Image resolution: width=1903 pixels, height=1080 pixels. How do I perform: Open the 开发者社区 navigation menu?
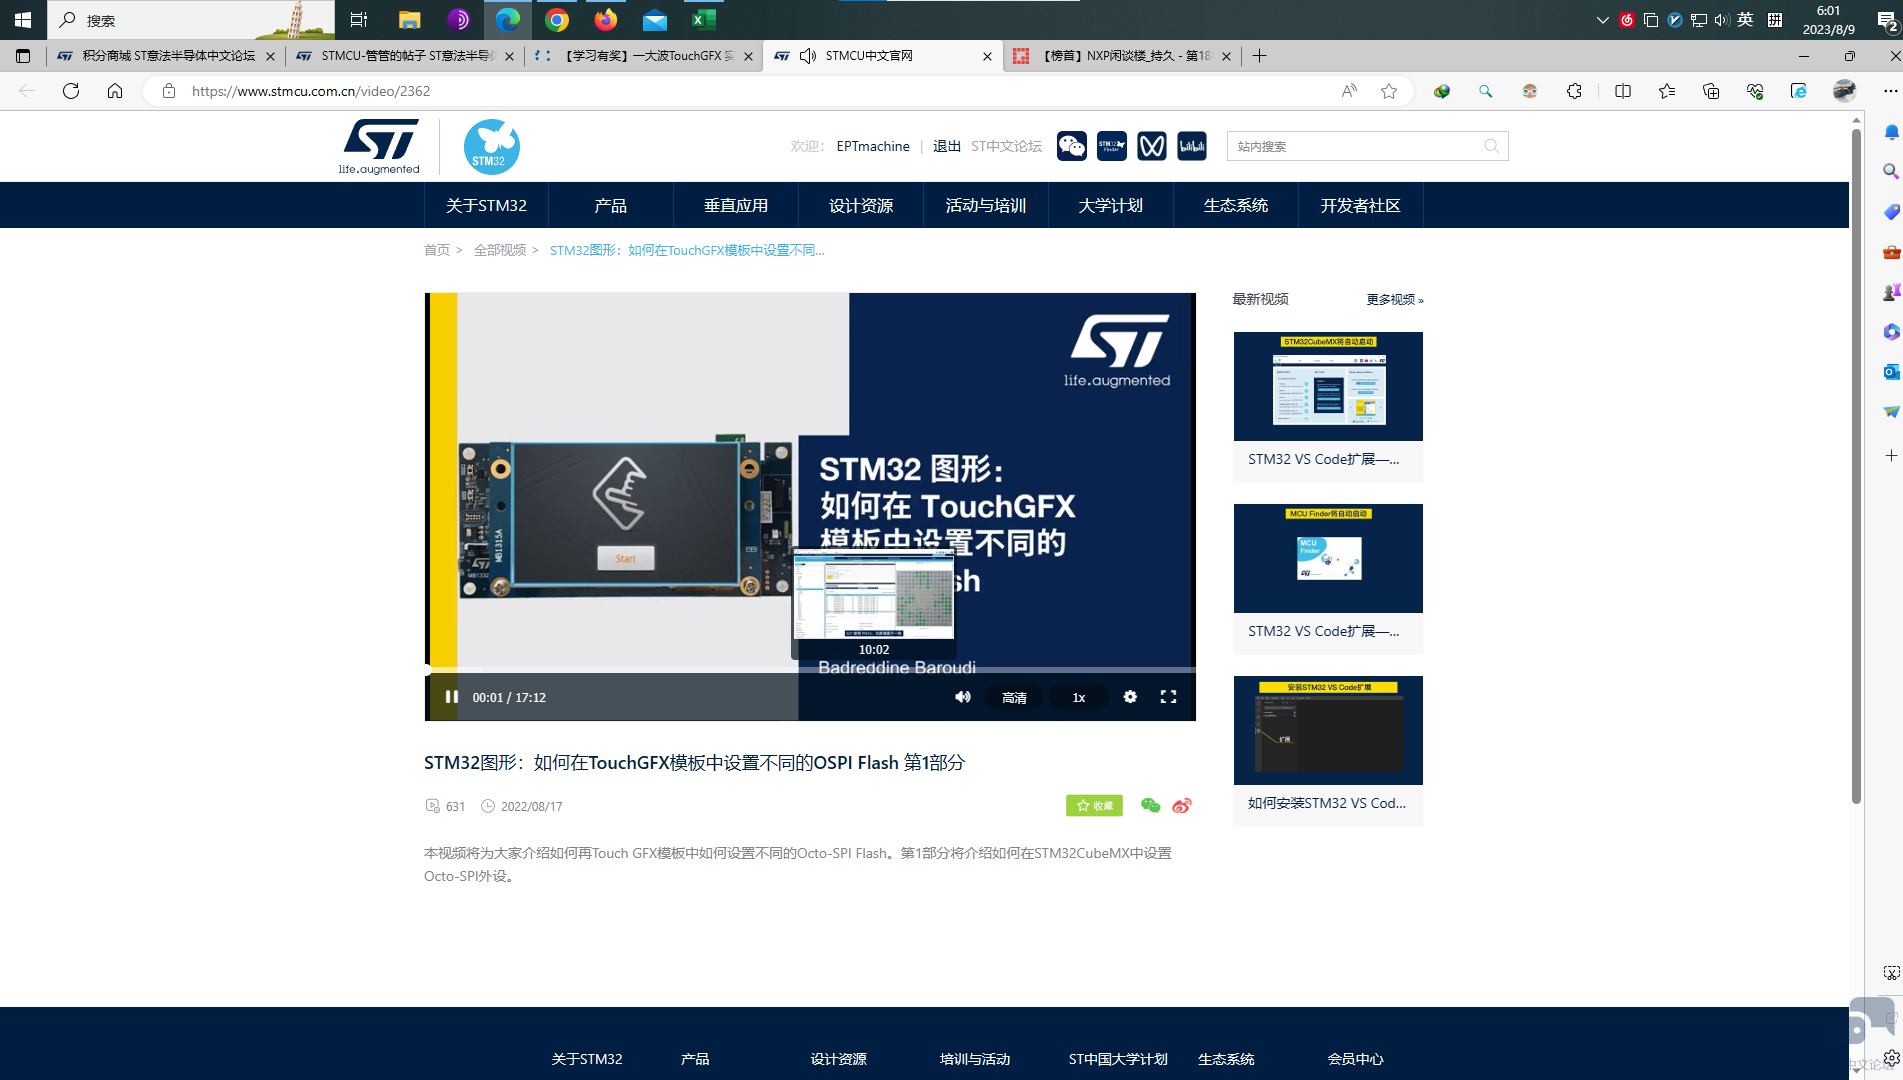click(1361, 206)
